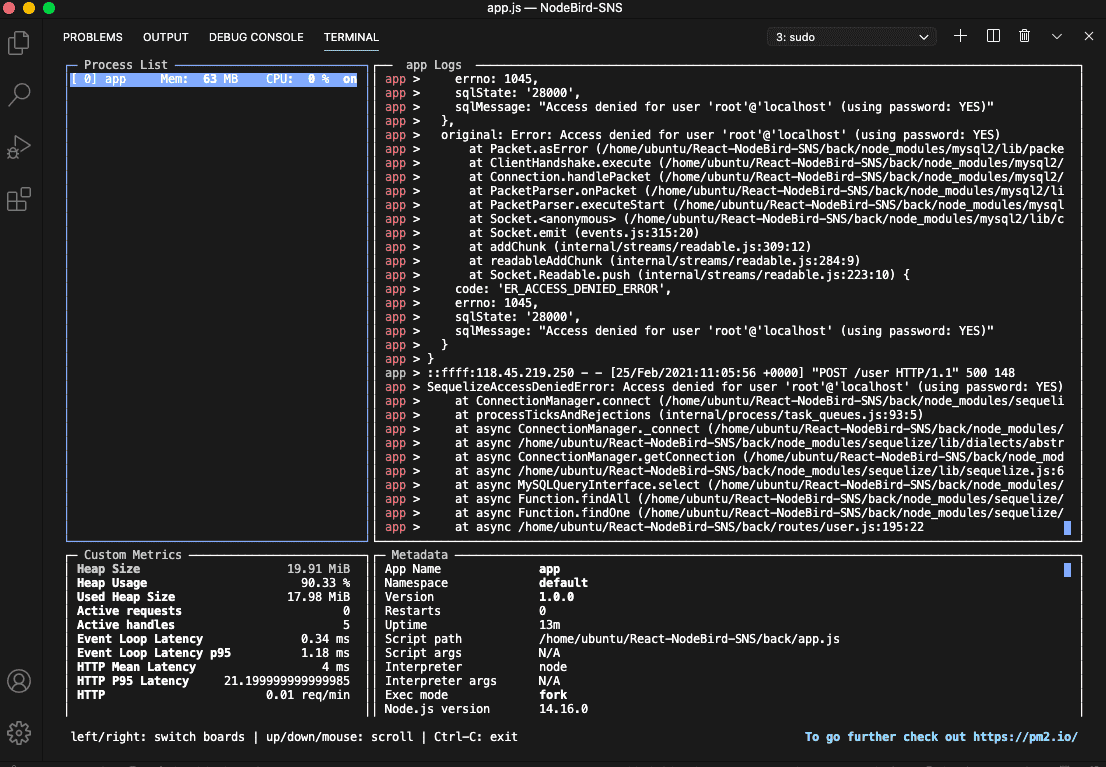The width and height of the screenshot is (1106, 767).
Task: Follow the https://pm2.io/ link
Action: (1025, 737)
